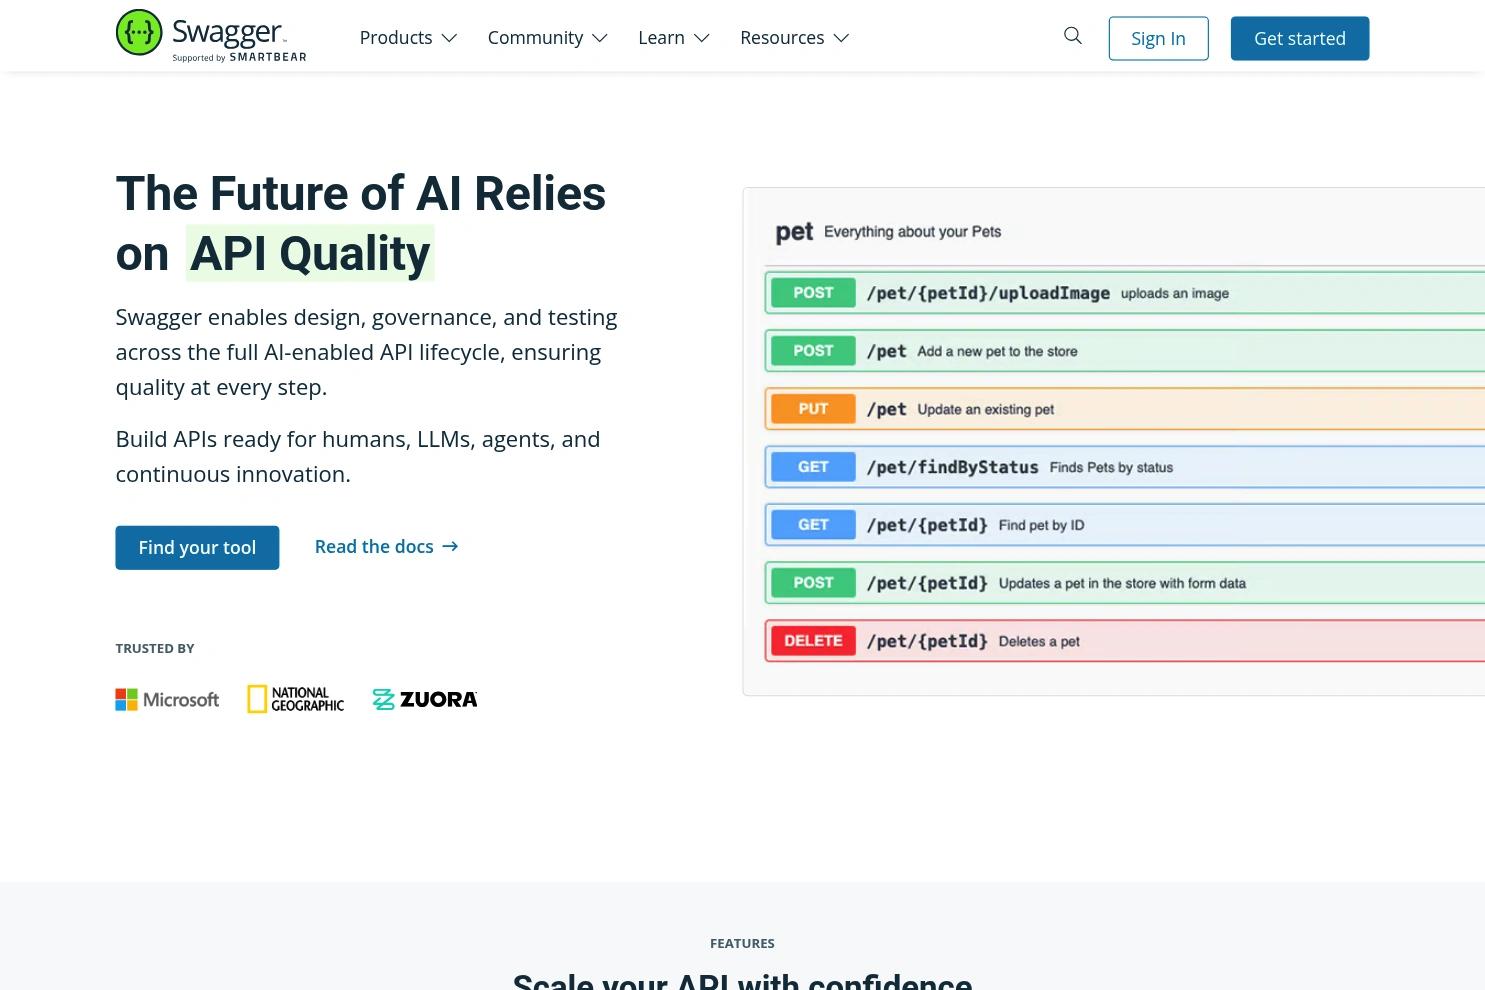Expand PUT /pet Update an existing pet row
Image resolution: width=1485 pixels, height=990 pixels.
pos(1125,409)
